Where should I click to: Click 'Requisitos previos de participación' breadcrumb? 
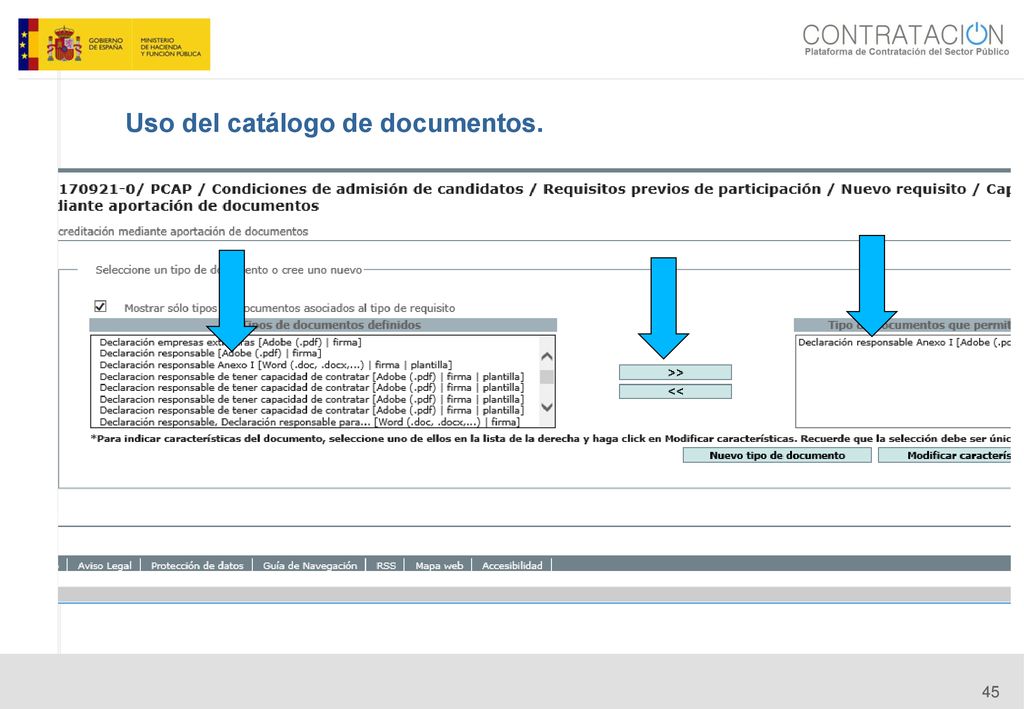[682, 189]
